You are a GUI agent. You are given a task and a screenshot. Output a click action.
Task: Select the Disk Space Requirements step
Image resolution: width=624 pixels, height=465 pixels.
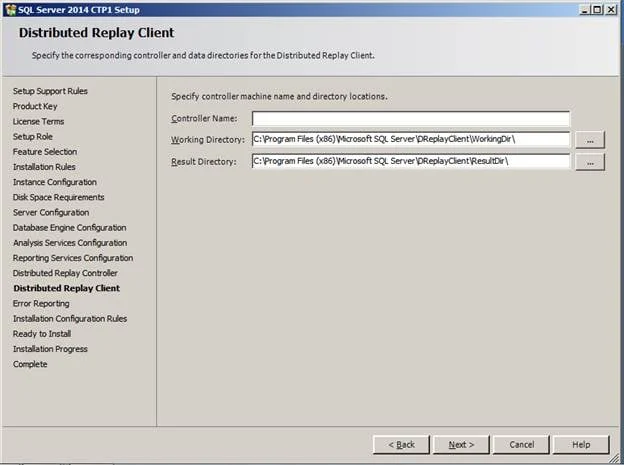tap(58, 197)
